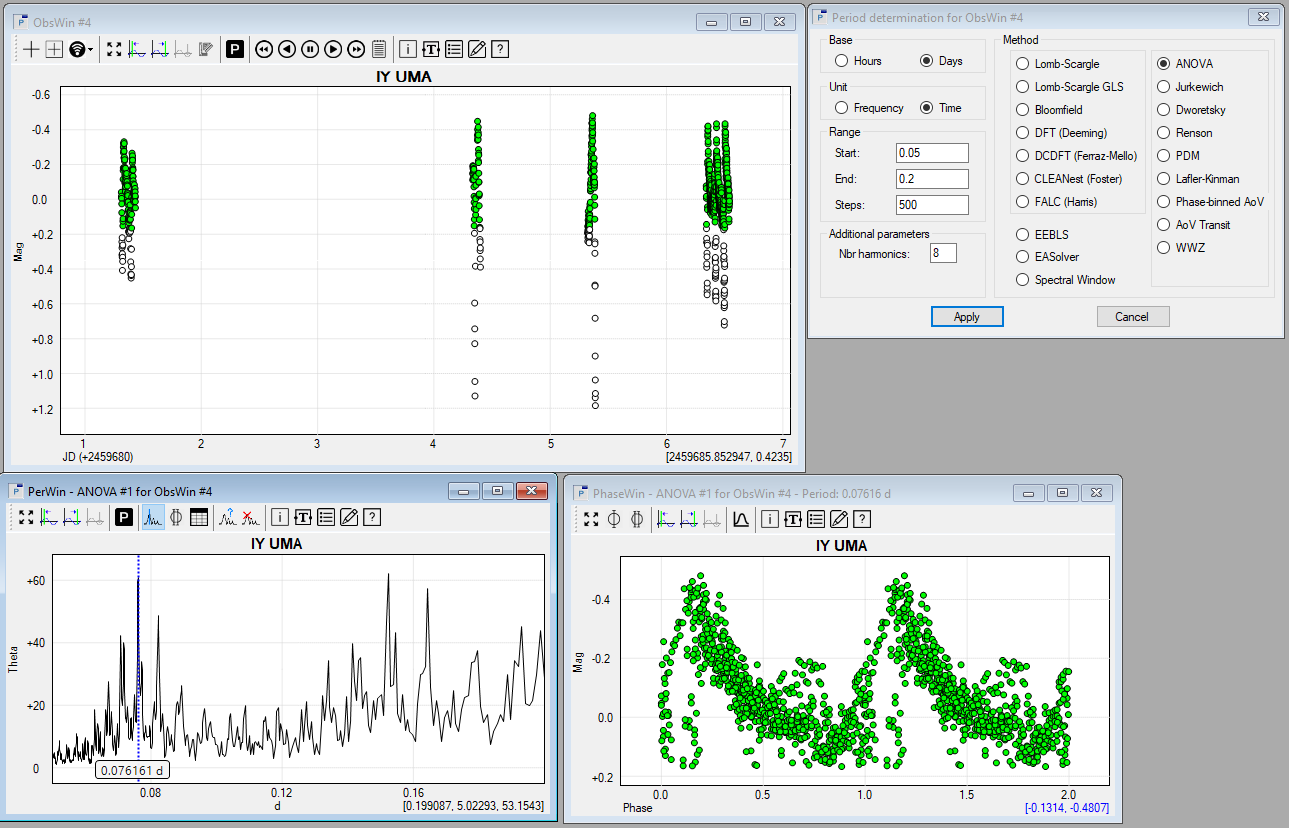Click the bell curve icon in PhaseWin toolbar

click(x=741, y=519)
